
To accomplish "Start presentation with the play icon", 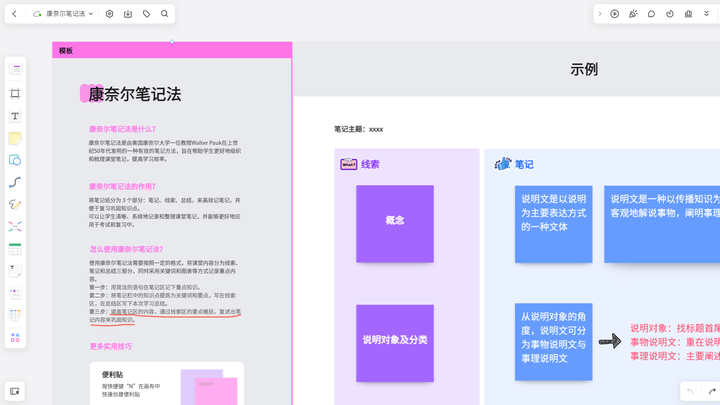I will click(x=614, y=14).
